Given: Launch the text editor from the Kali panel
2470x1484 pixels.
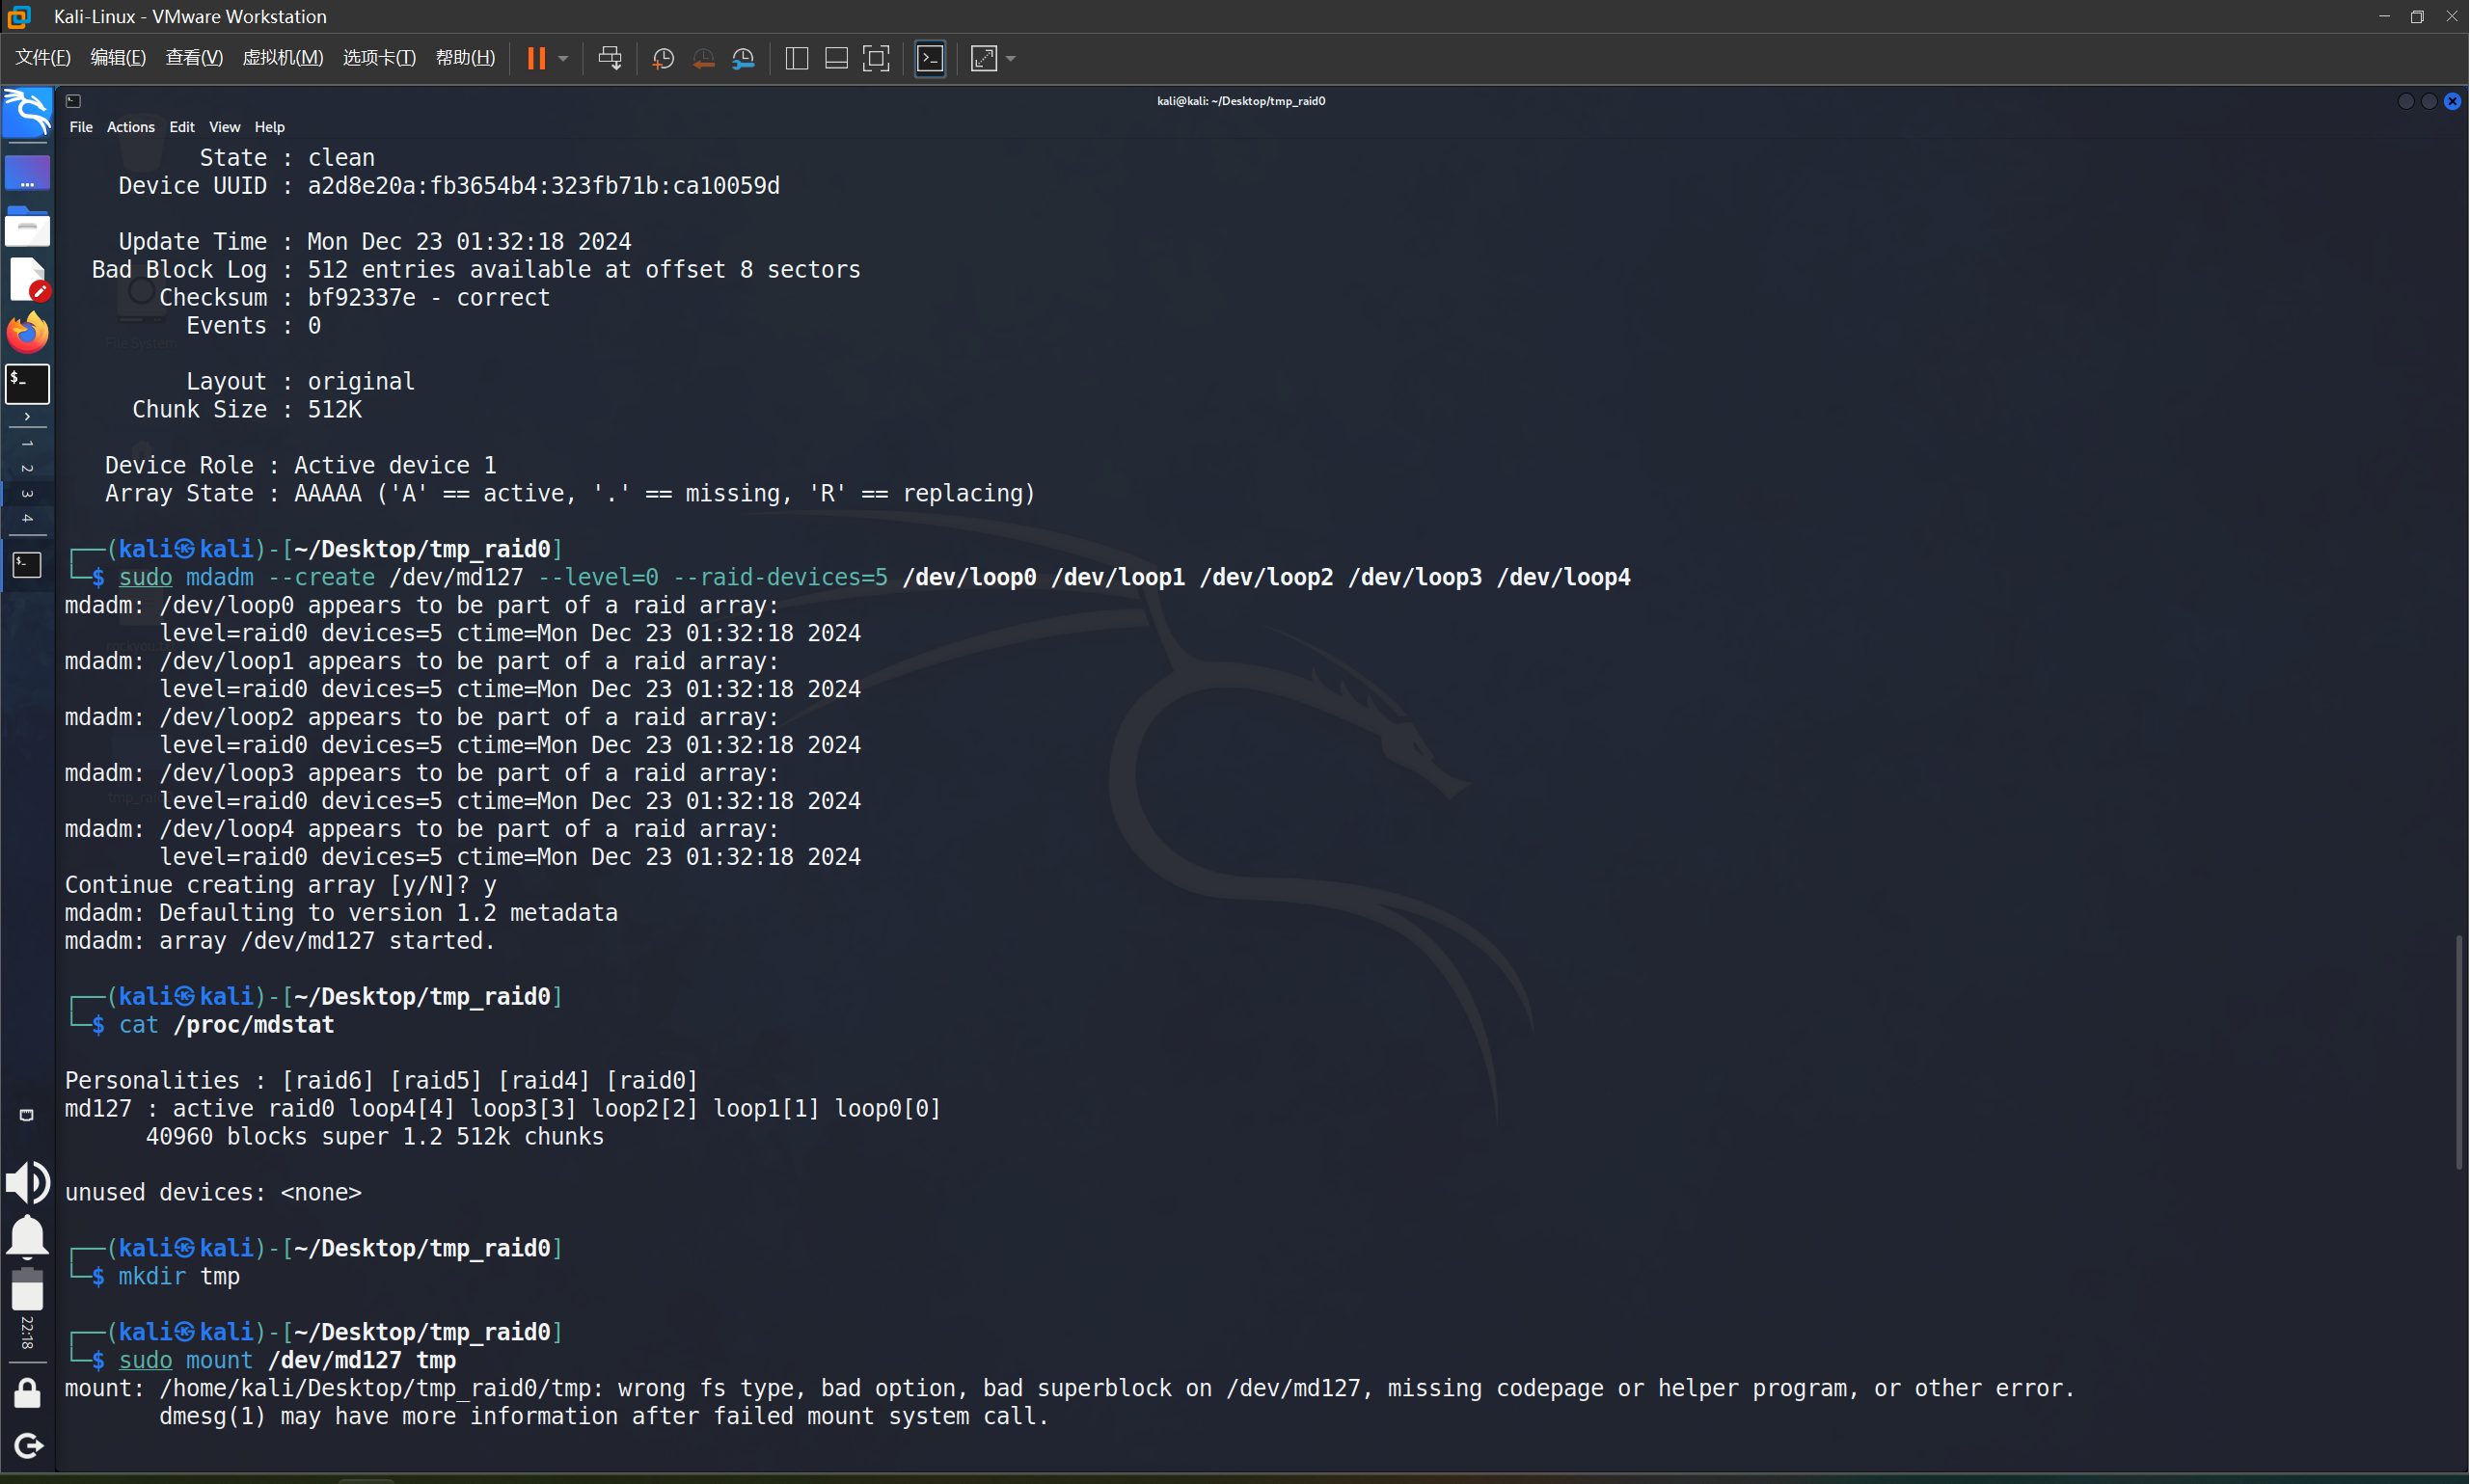Looking at the screenshot, I should pyautogui.click(x=27, y=279).
